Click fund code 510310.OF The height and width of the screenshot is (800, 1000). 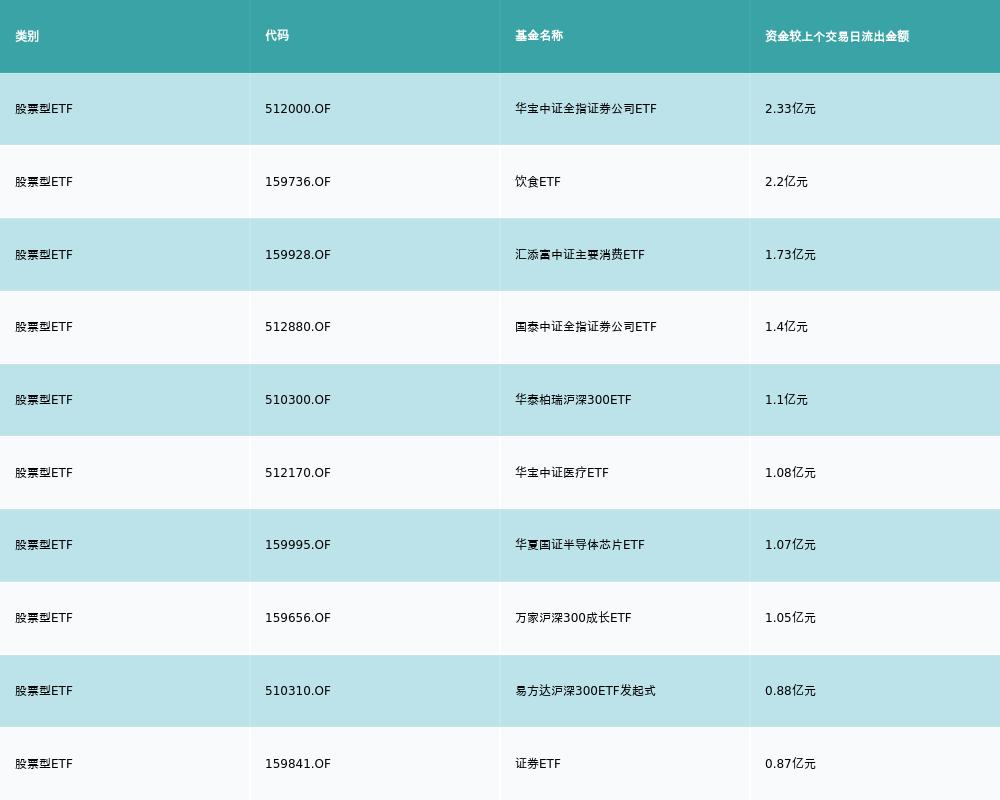click(x=298, y=691)
